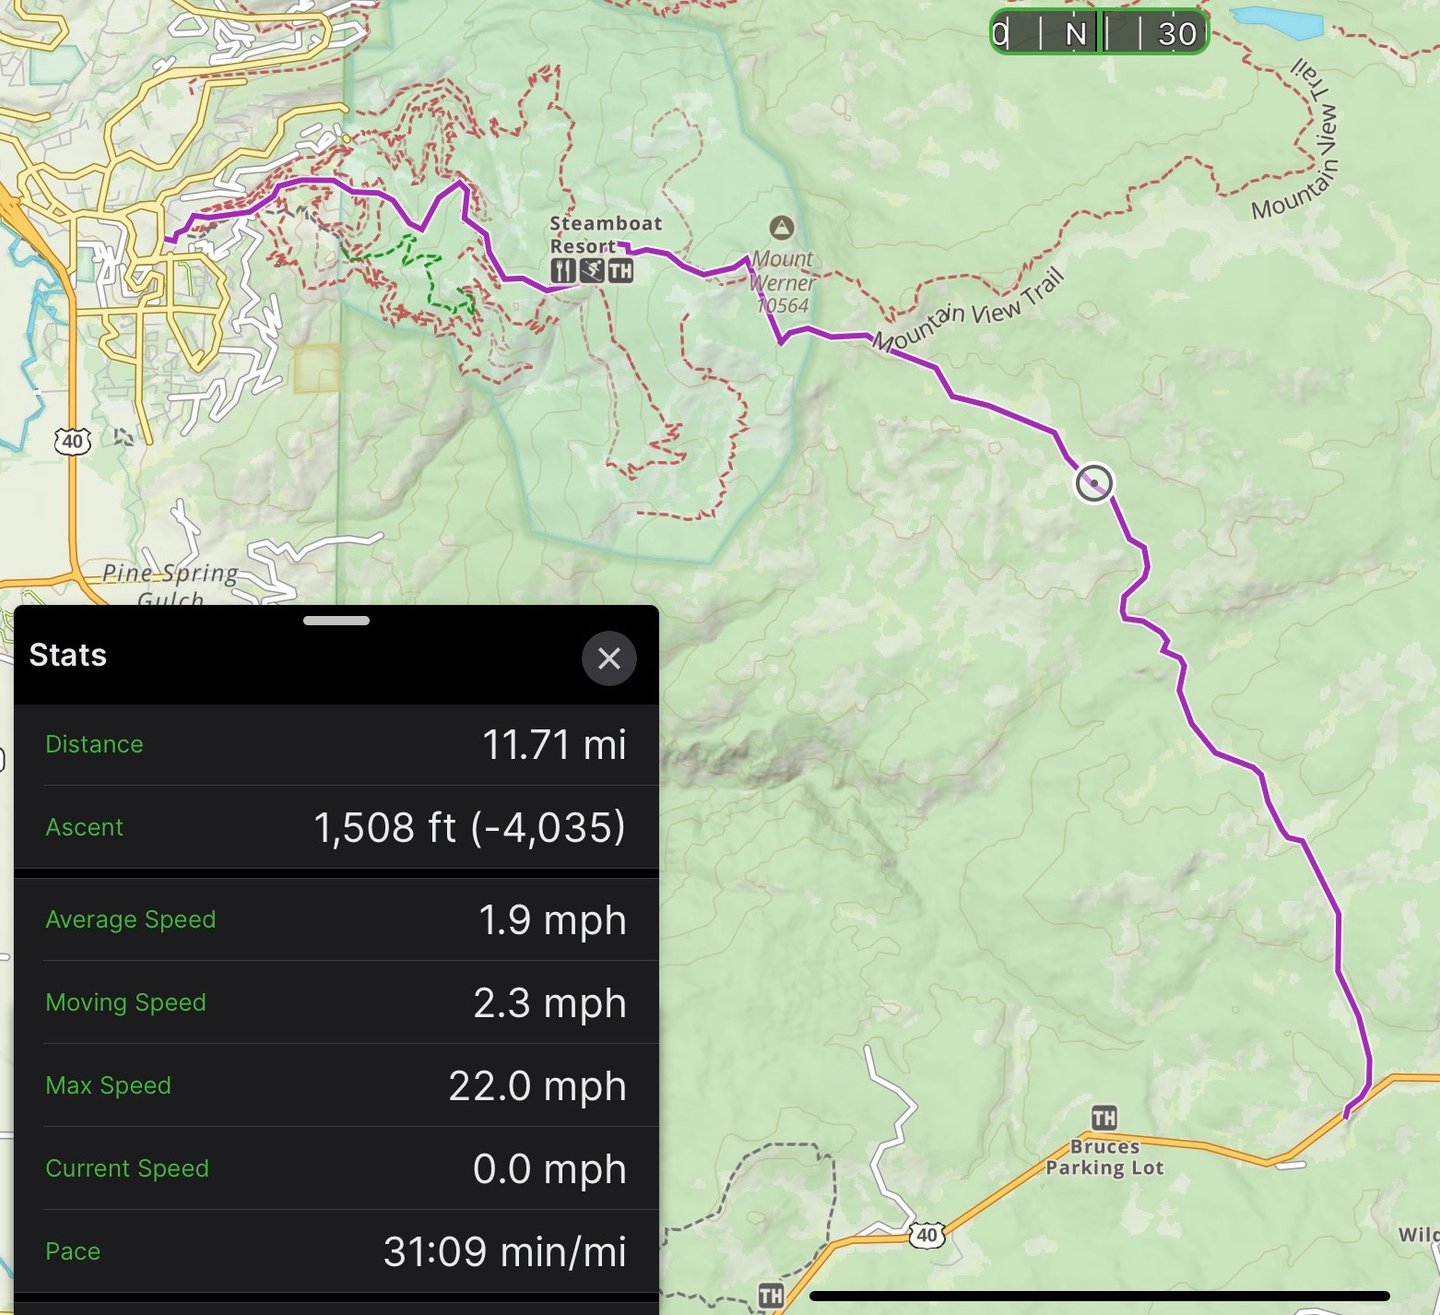This screenshot has width=1440, height=1315.
Task: Select the Mount Werner peak icon
Action: point(782,227)
